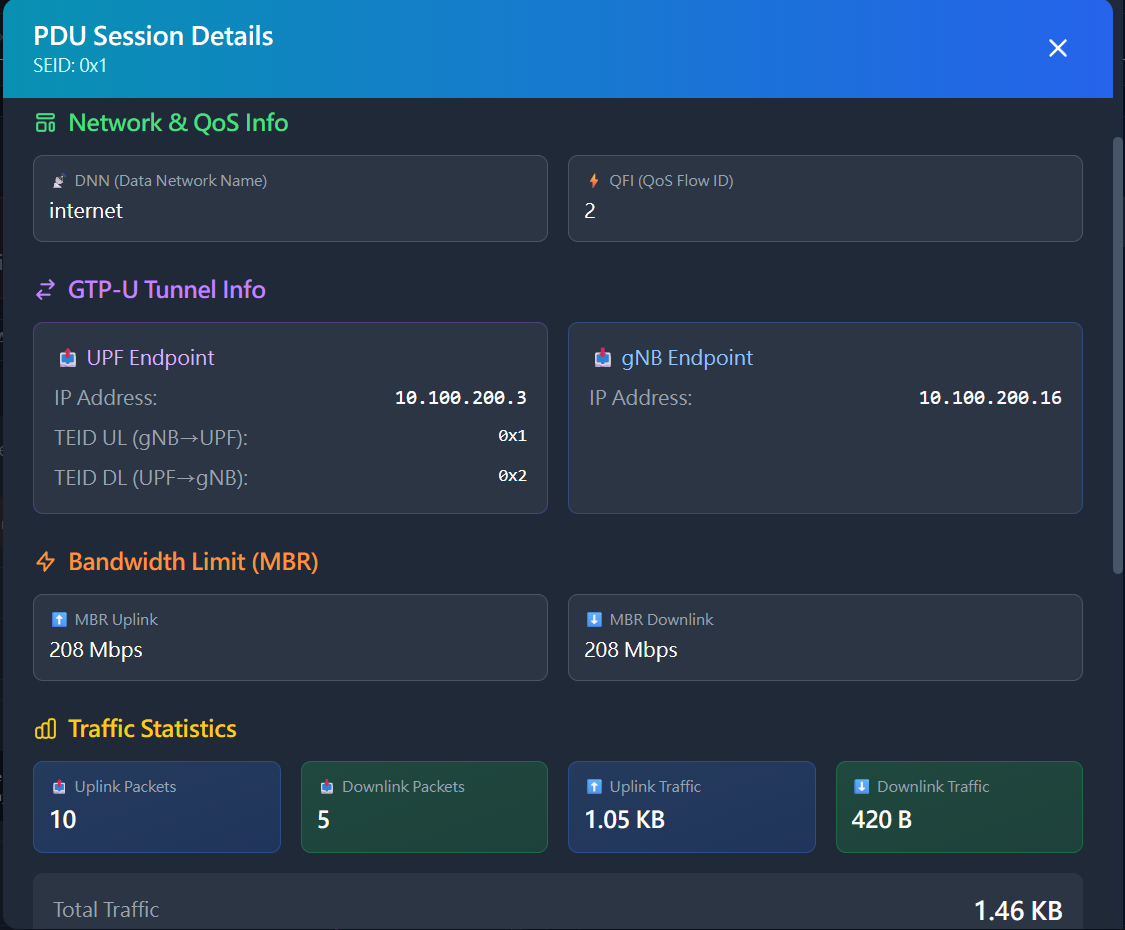This screenshot has width=1125, height=930.
Task: Click the bolt icon next to QFI label
Action: (594, 181)
